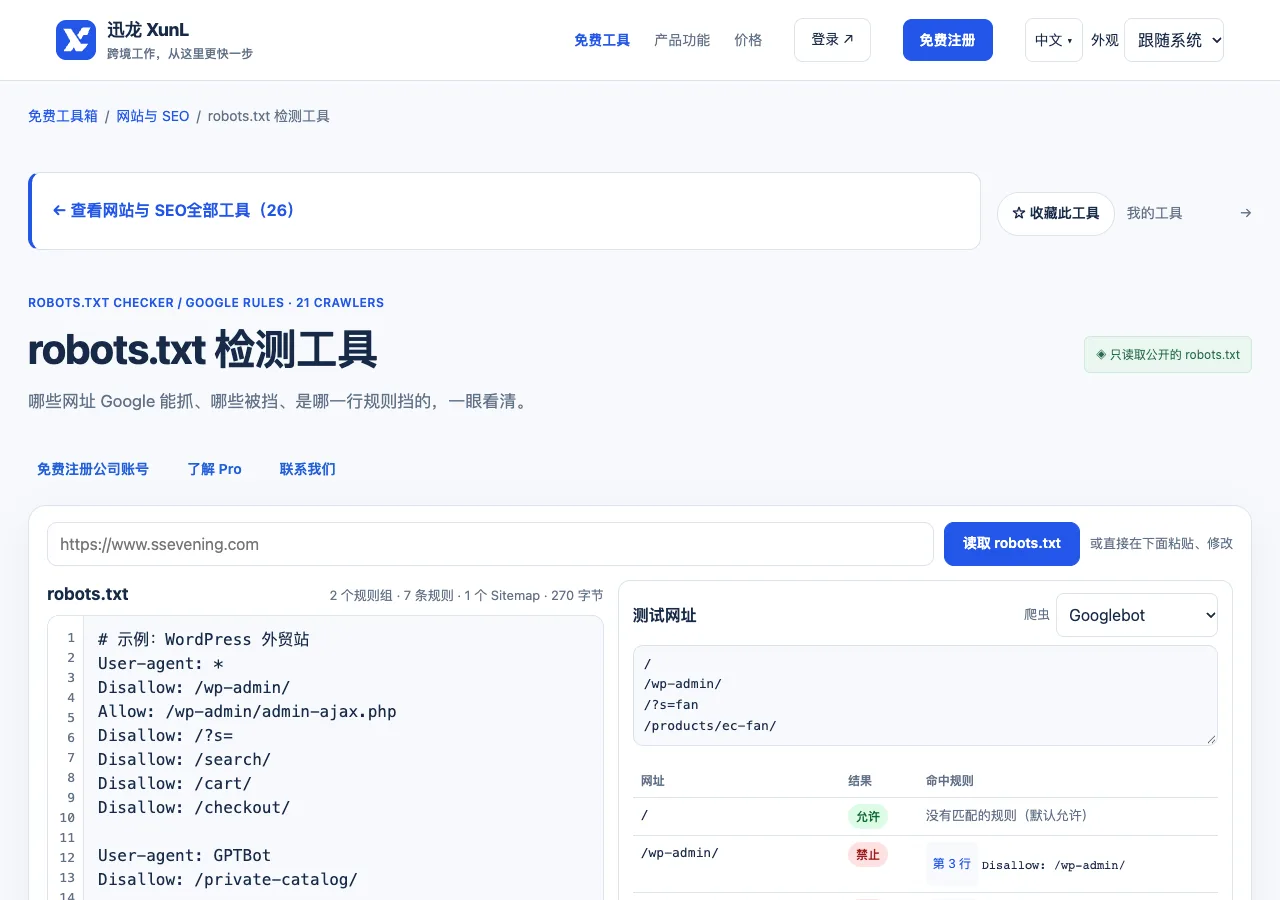Click the 免费注册 button
Image resolution: width=1280 pixels, height=900 pixels.
click(947, 40)
